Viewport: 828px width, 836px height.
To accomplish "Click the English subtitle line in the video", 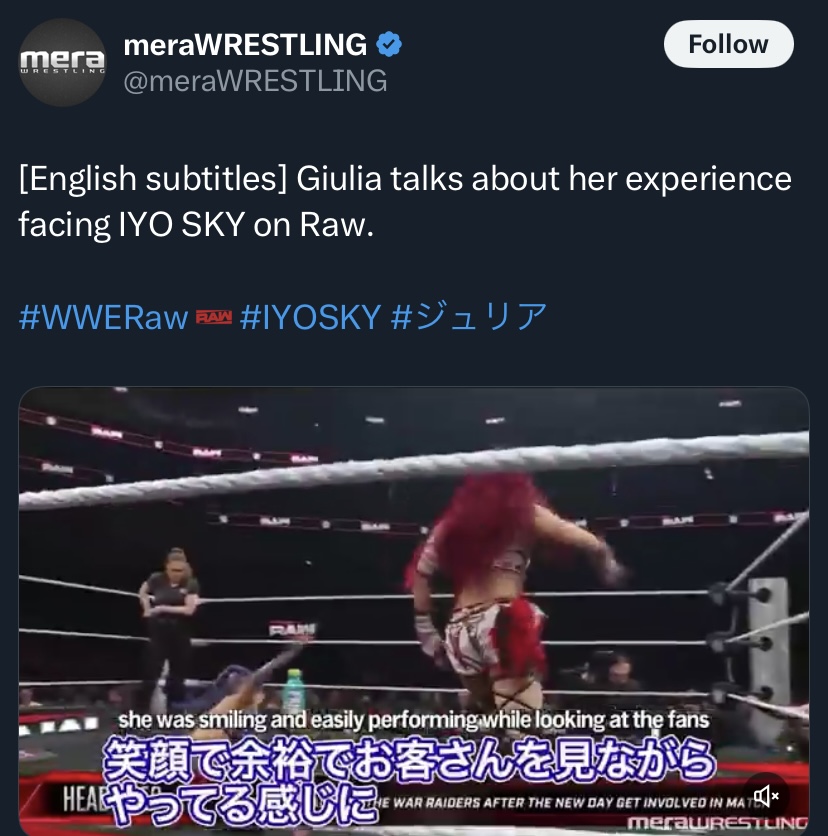I will coord(413,720).
